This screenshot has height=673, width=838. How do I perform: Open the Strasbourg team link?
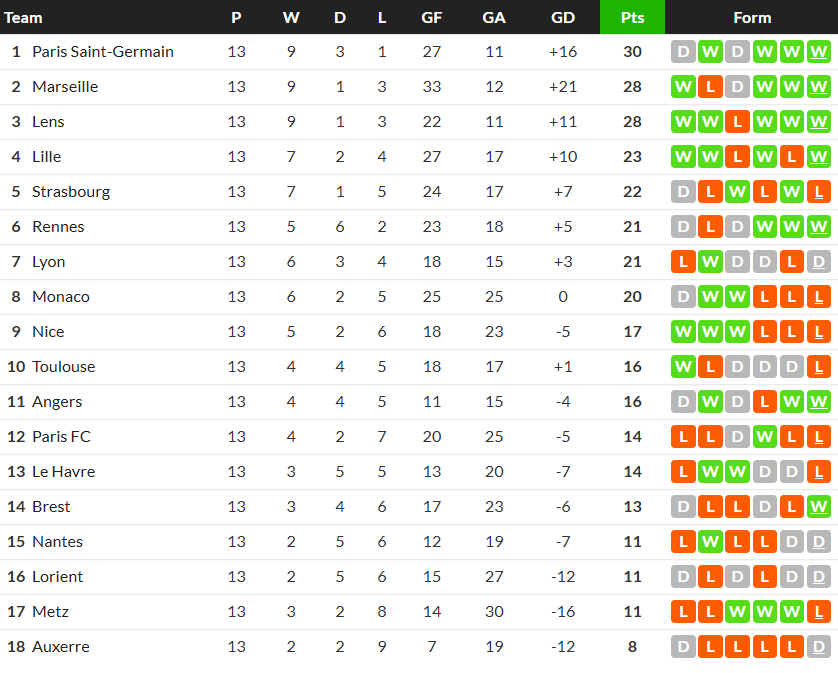(71, 192)
